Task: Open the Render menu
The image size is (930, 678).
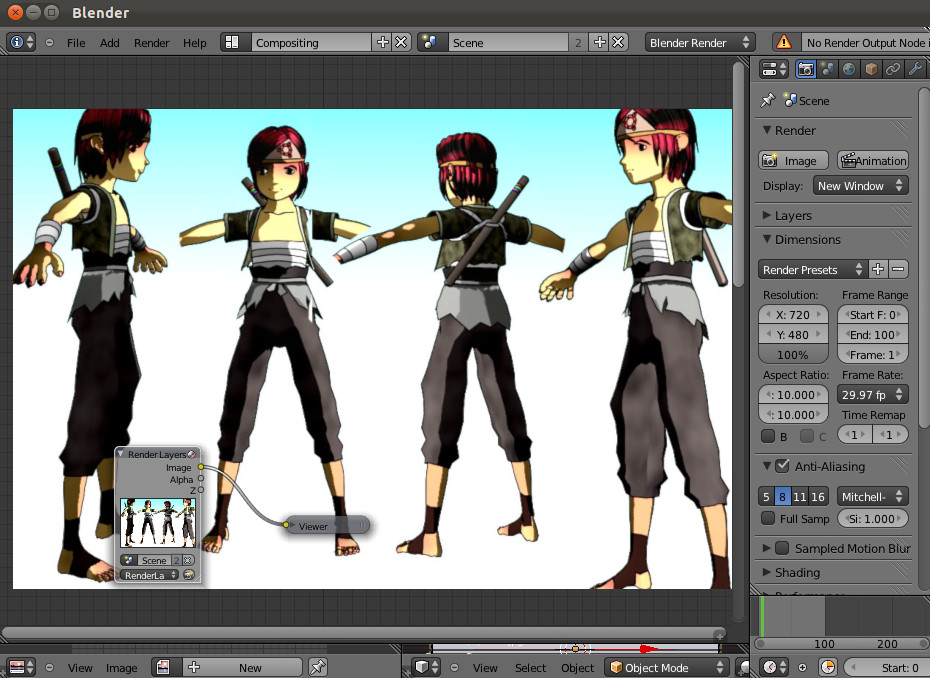Action: pos(151,43)
